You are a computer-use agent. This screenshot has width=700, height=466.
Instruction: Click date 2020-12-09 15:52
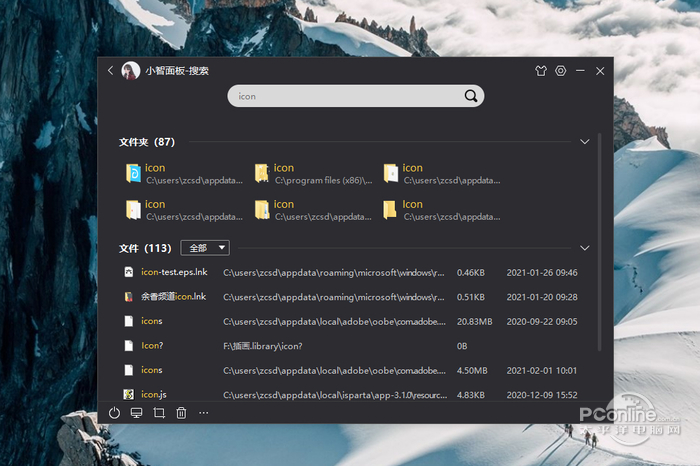[542, 395]
